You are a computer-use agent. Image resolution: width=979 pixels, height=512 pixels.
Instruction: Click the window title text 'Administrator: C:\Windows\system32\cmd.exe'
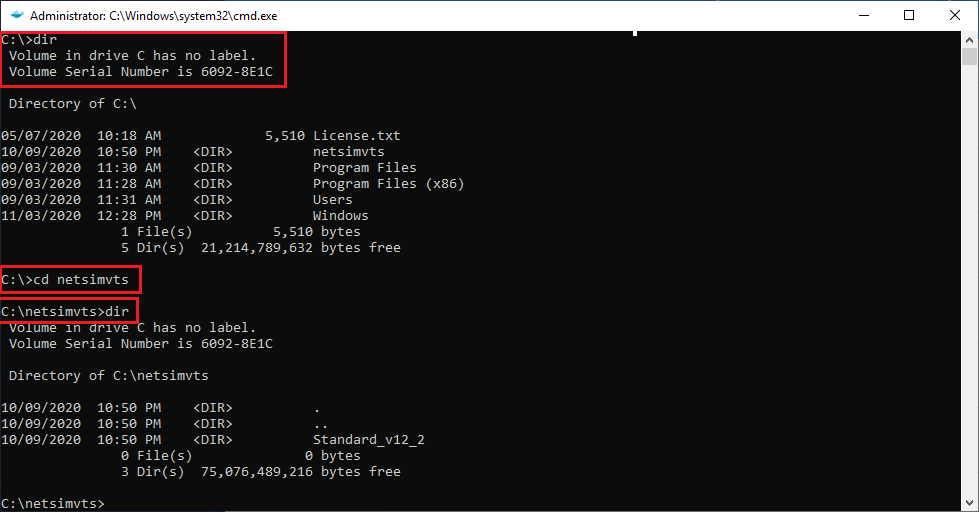coord(154,16)
